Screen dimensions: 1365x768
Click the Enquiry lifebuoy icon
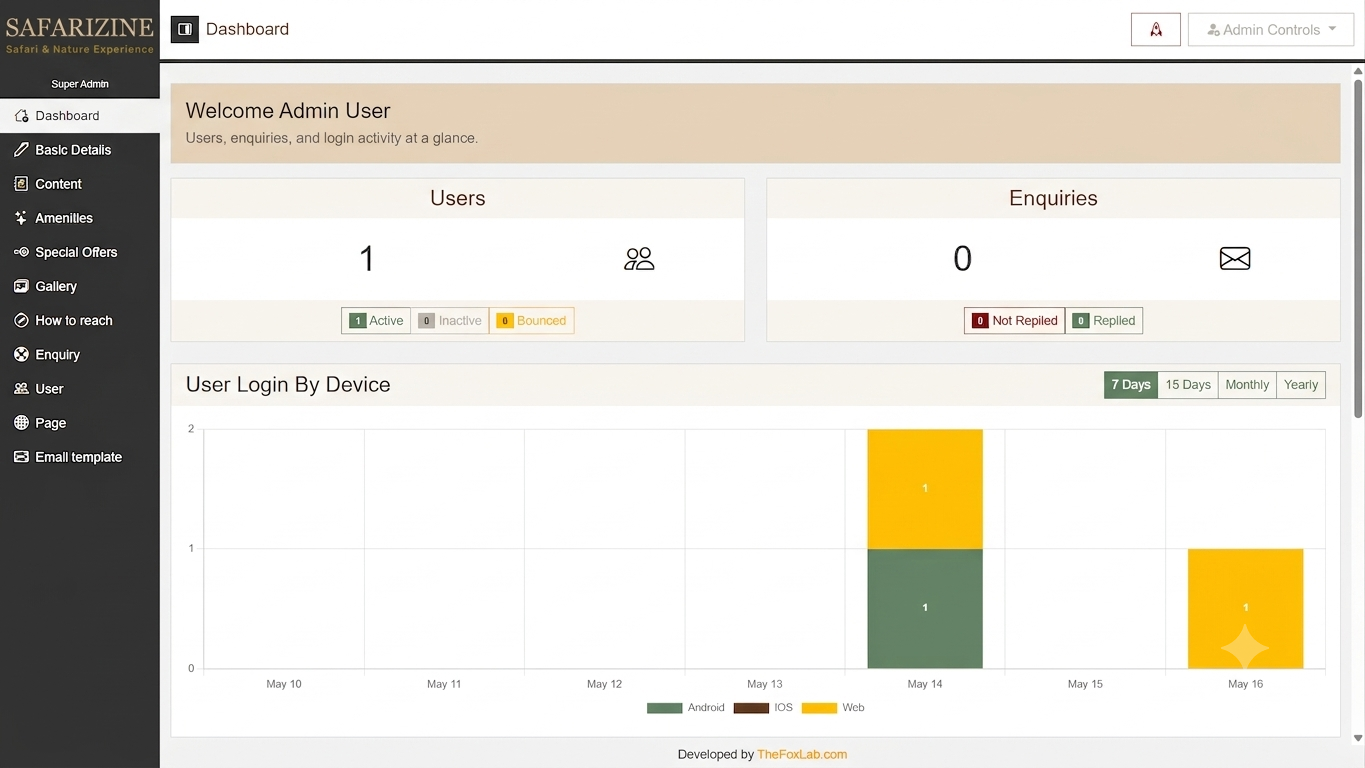point(21,354)
